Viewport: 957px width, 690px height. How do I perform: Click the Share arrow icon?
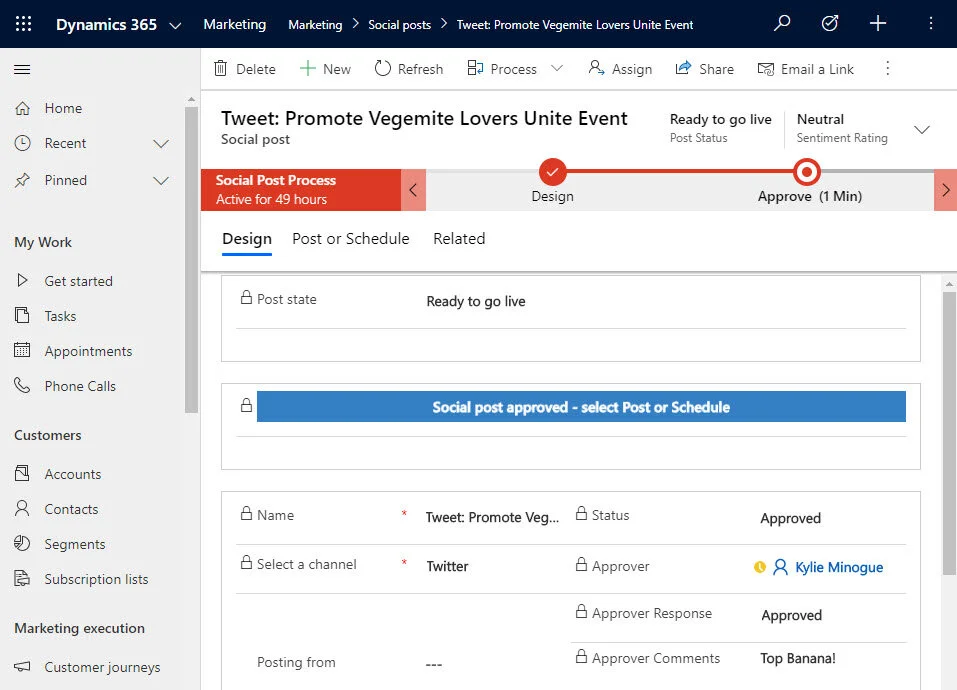click(x=684, y=68)
